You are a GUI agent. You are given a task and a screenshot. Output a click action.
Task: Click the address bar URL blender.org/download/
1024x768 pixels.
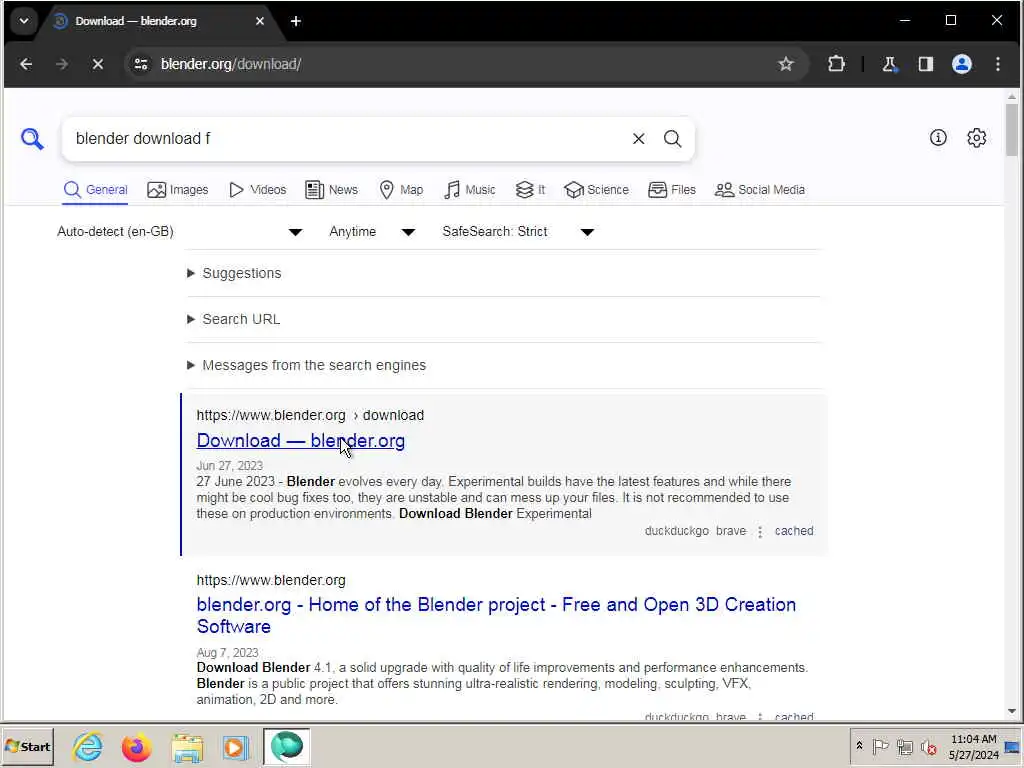coord(231,64)
